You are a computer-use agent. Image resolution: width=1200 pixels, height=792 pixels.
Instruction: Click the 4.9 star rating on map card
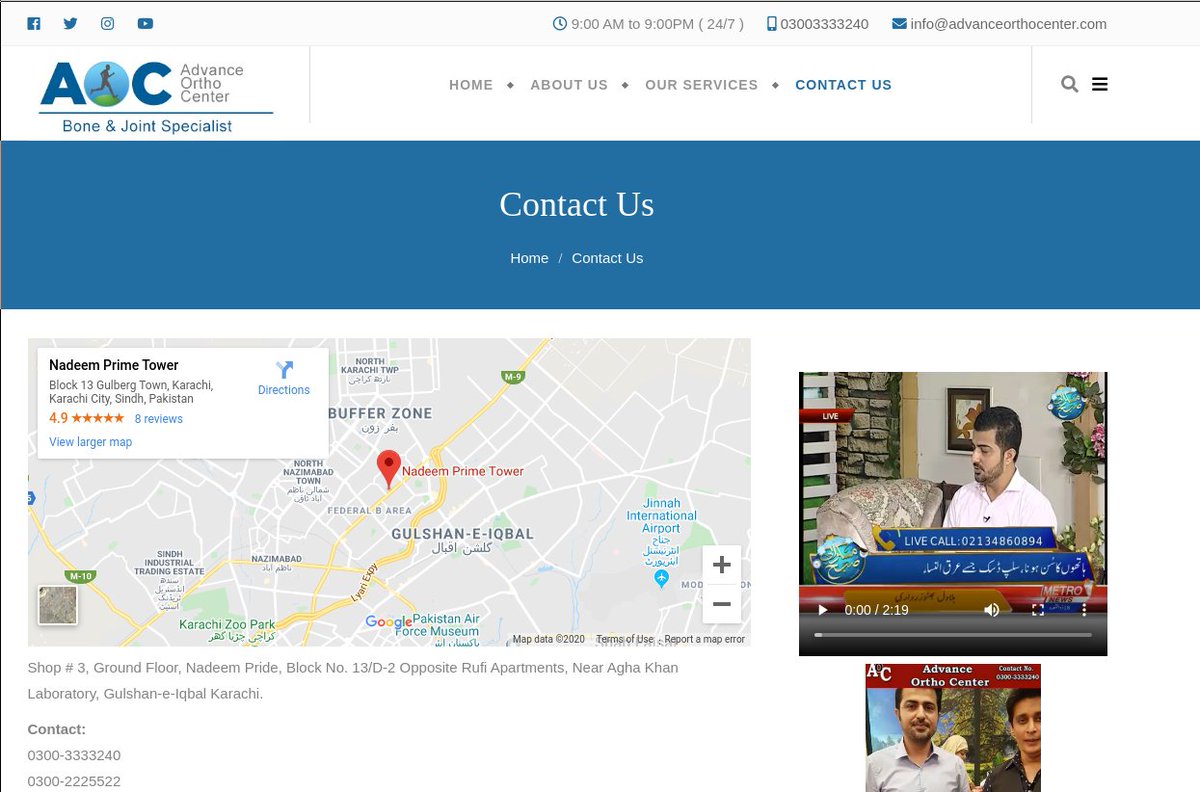coord(87,419)
